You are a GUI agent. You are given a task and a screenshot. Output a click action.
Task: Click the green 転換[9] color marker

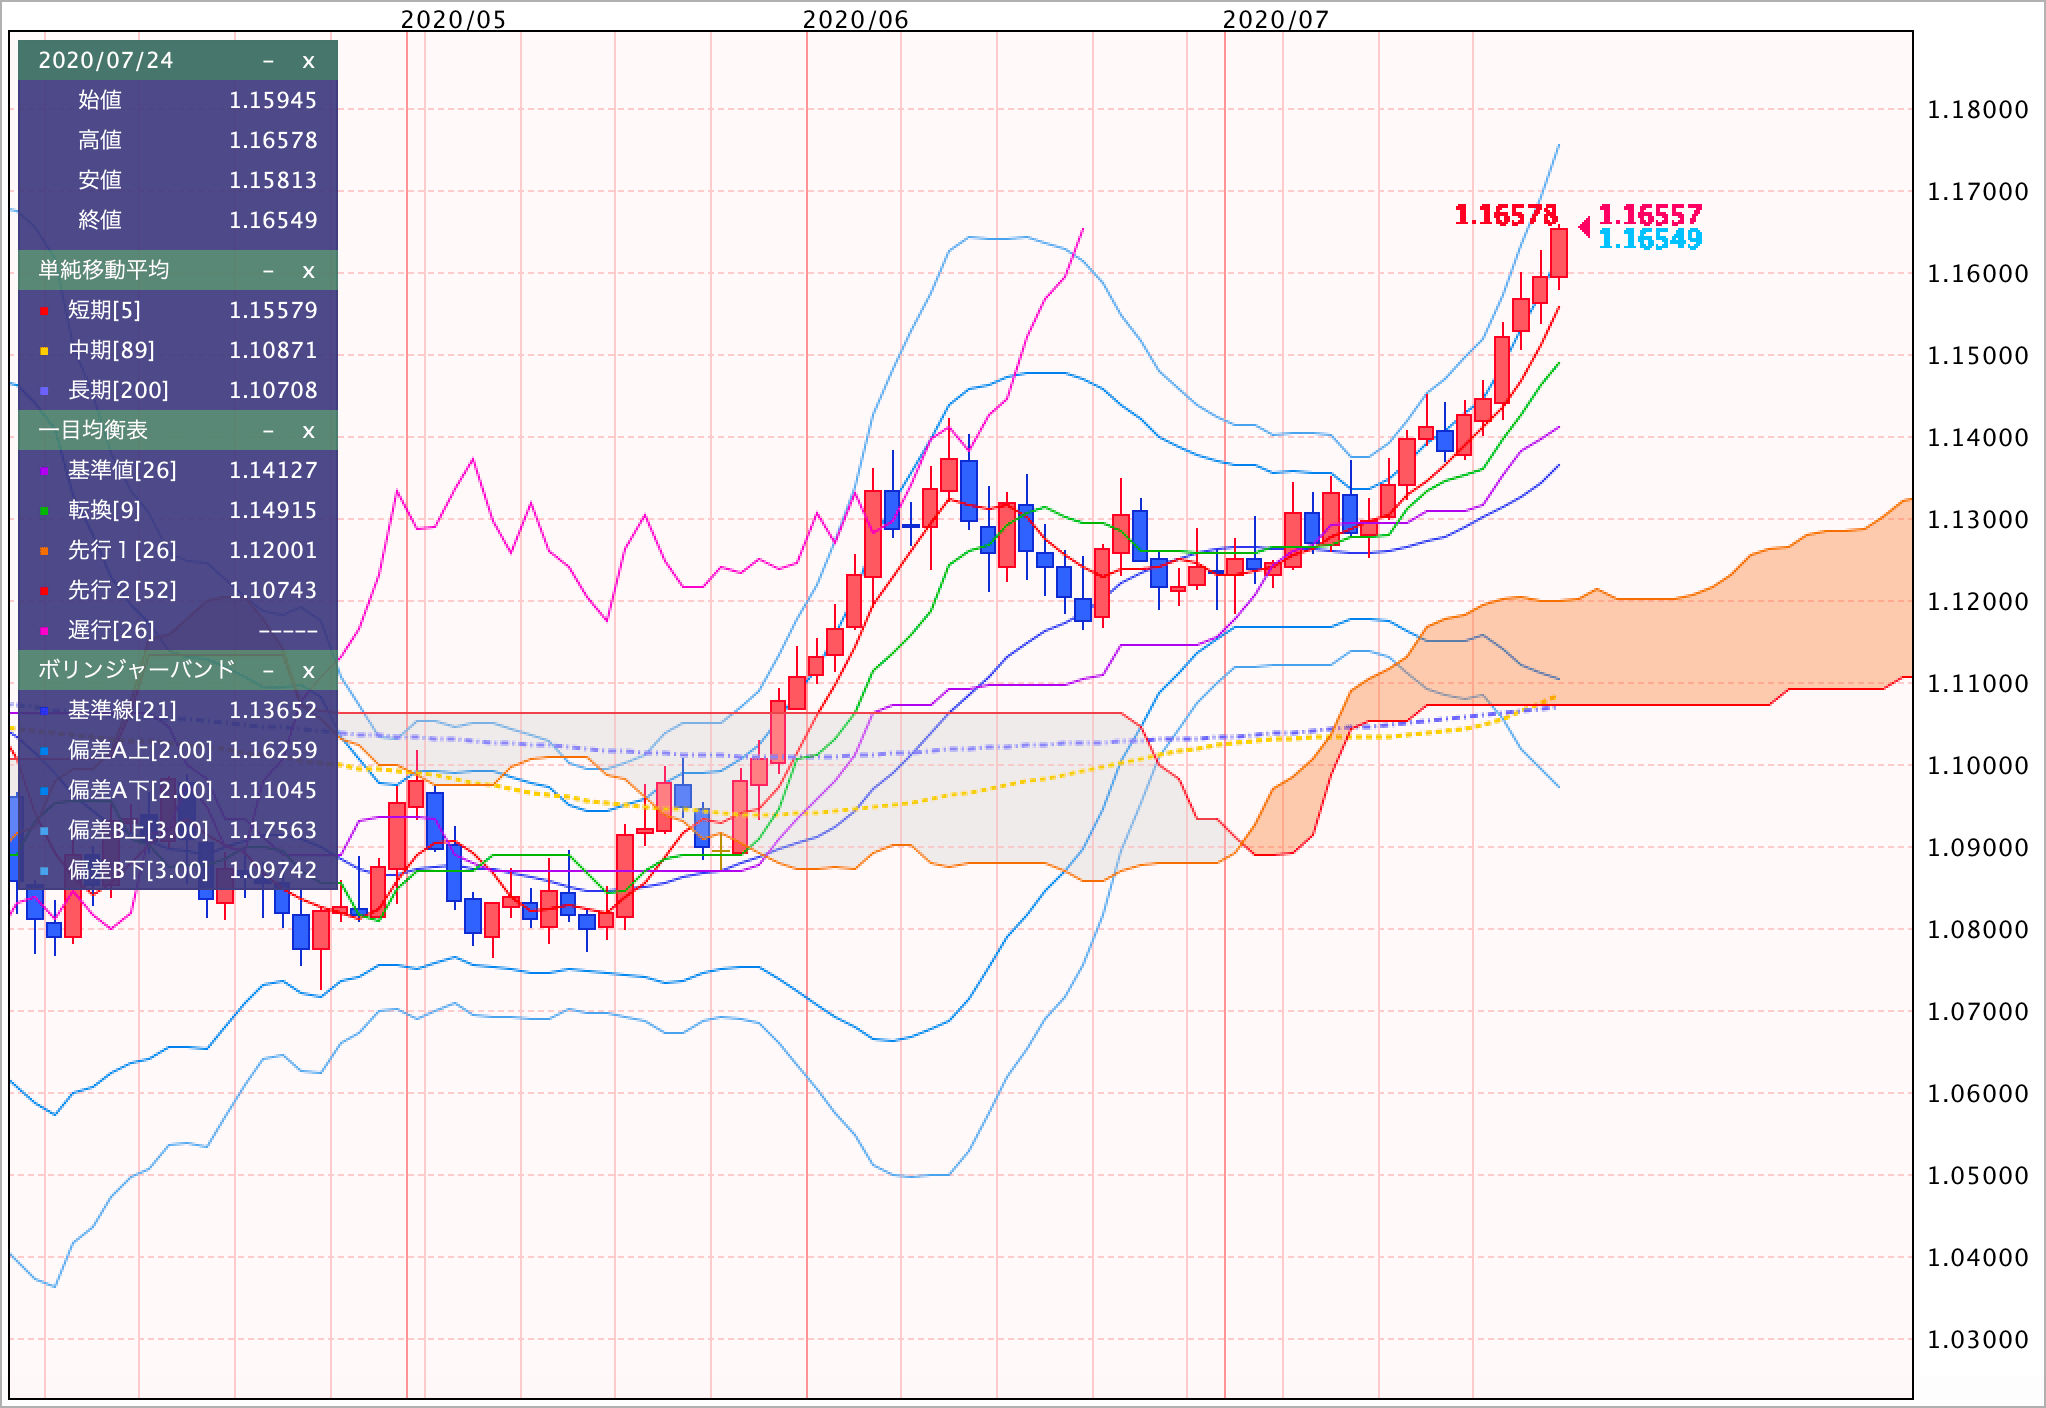point(44,512)
